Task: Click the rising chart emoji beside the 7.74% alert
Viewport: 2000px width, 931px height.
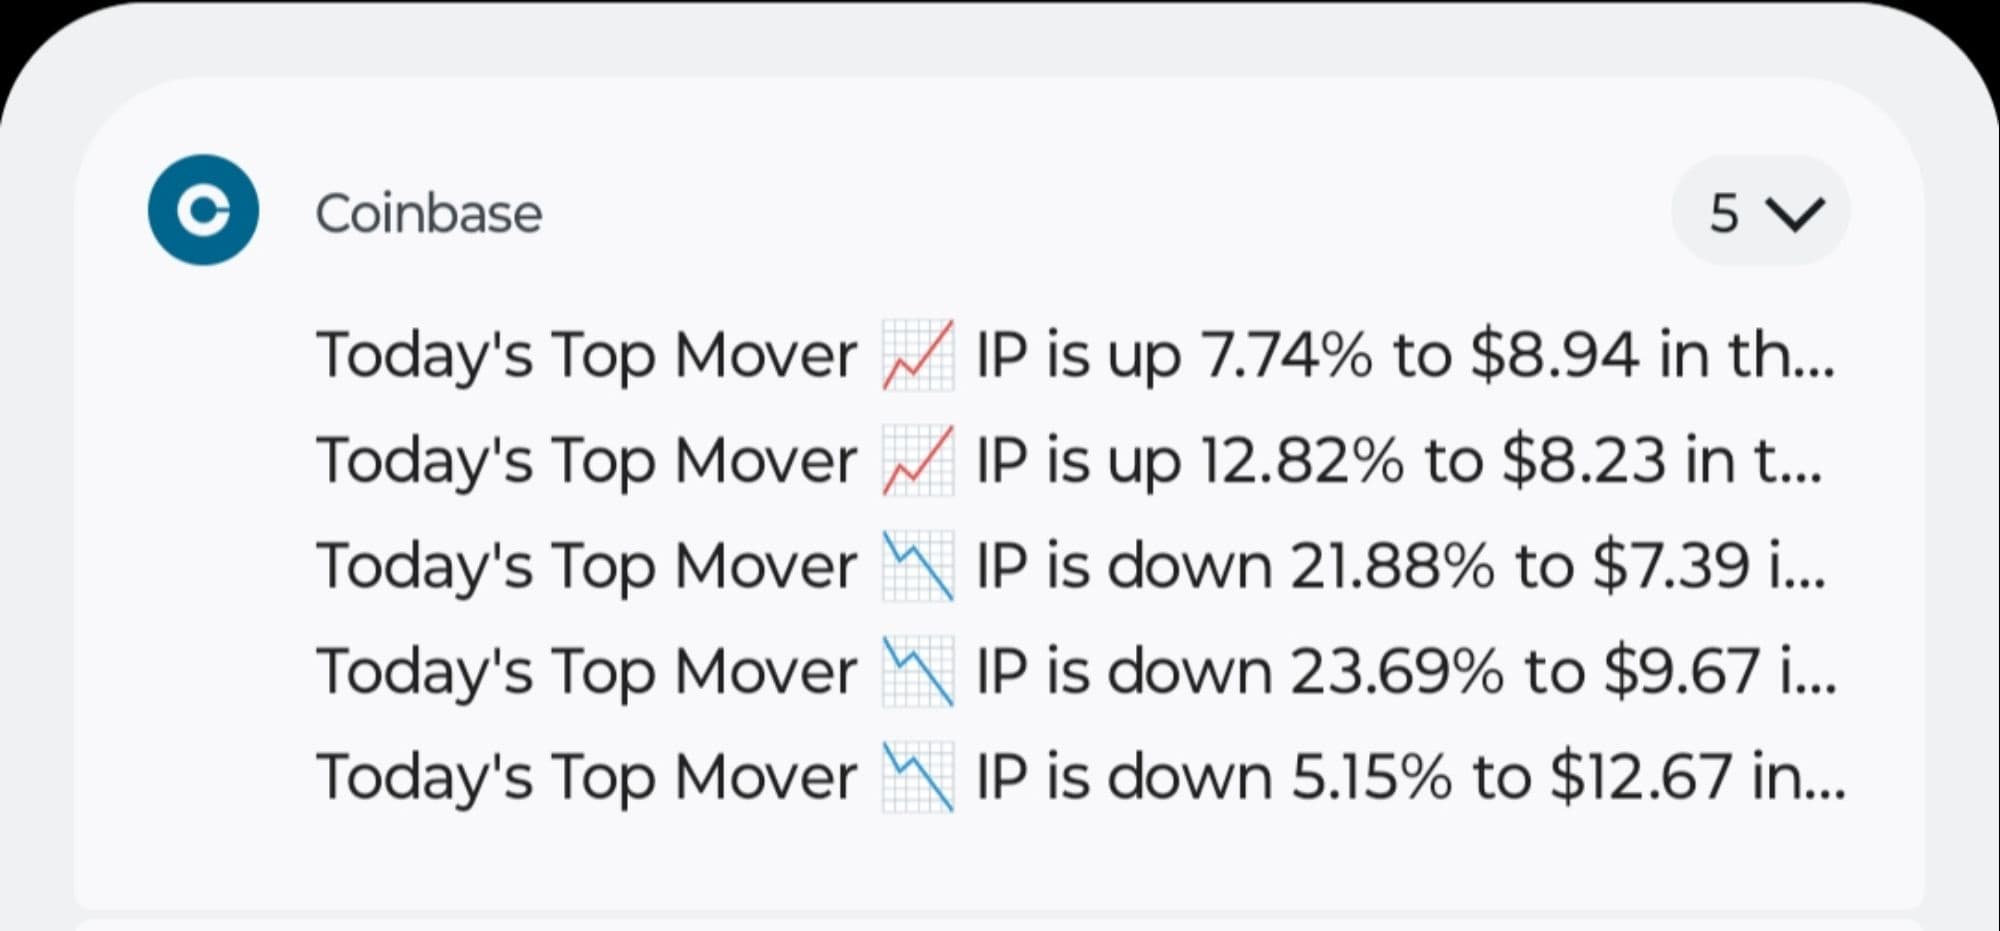Action: (x=918, y=354)
